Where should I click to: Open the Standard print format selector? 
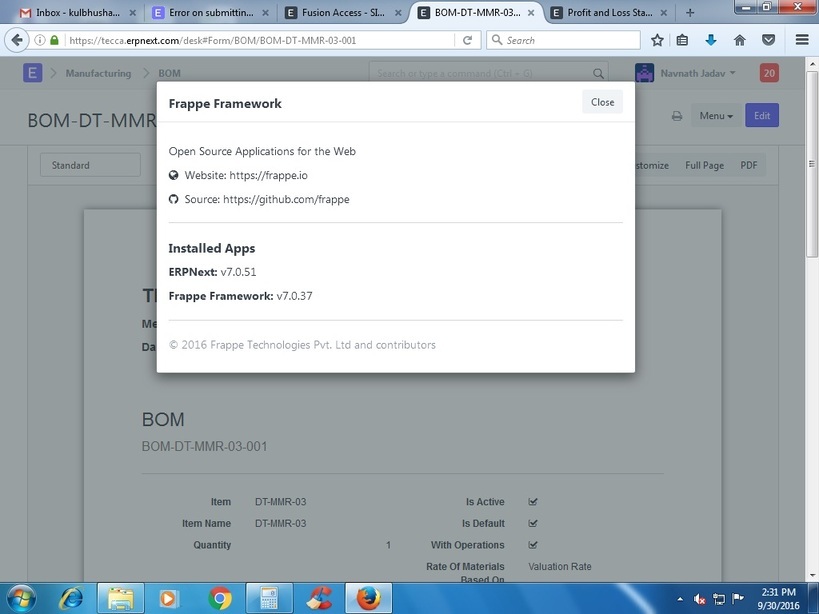coord(90,165)
